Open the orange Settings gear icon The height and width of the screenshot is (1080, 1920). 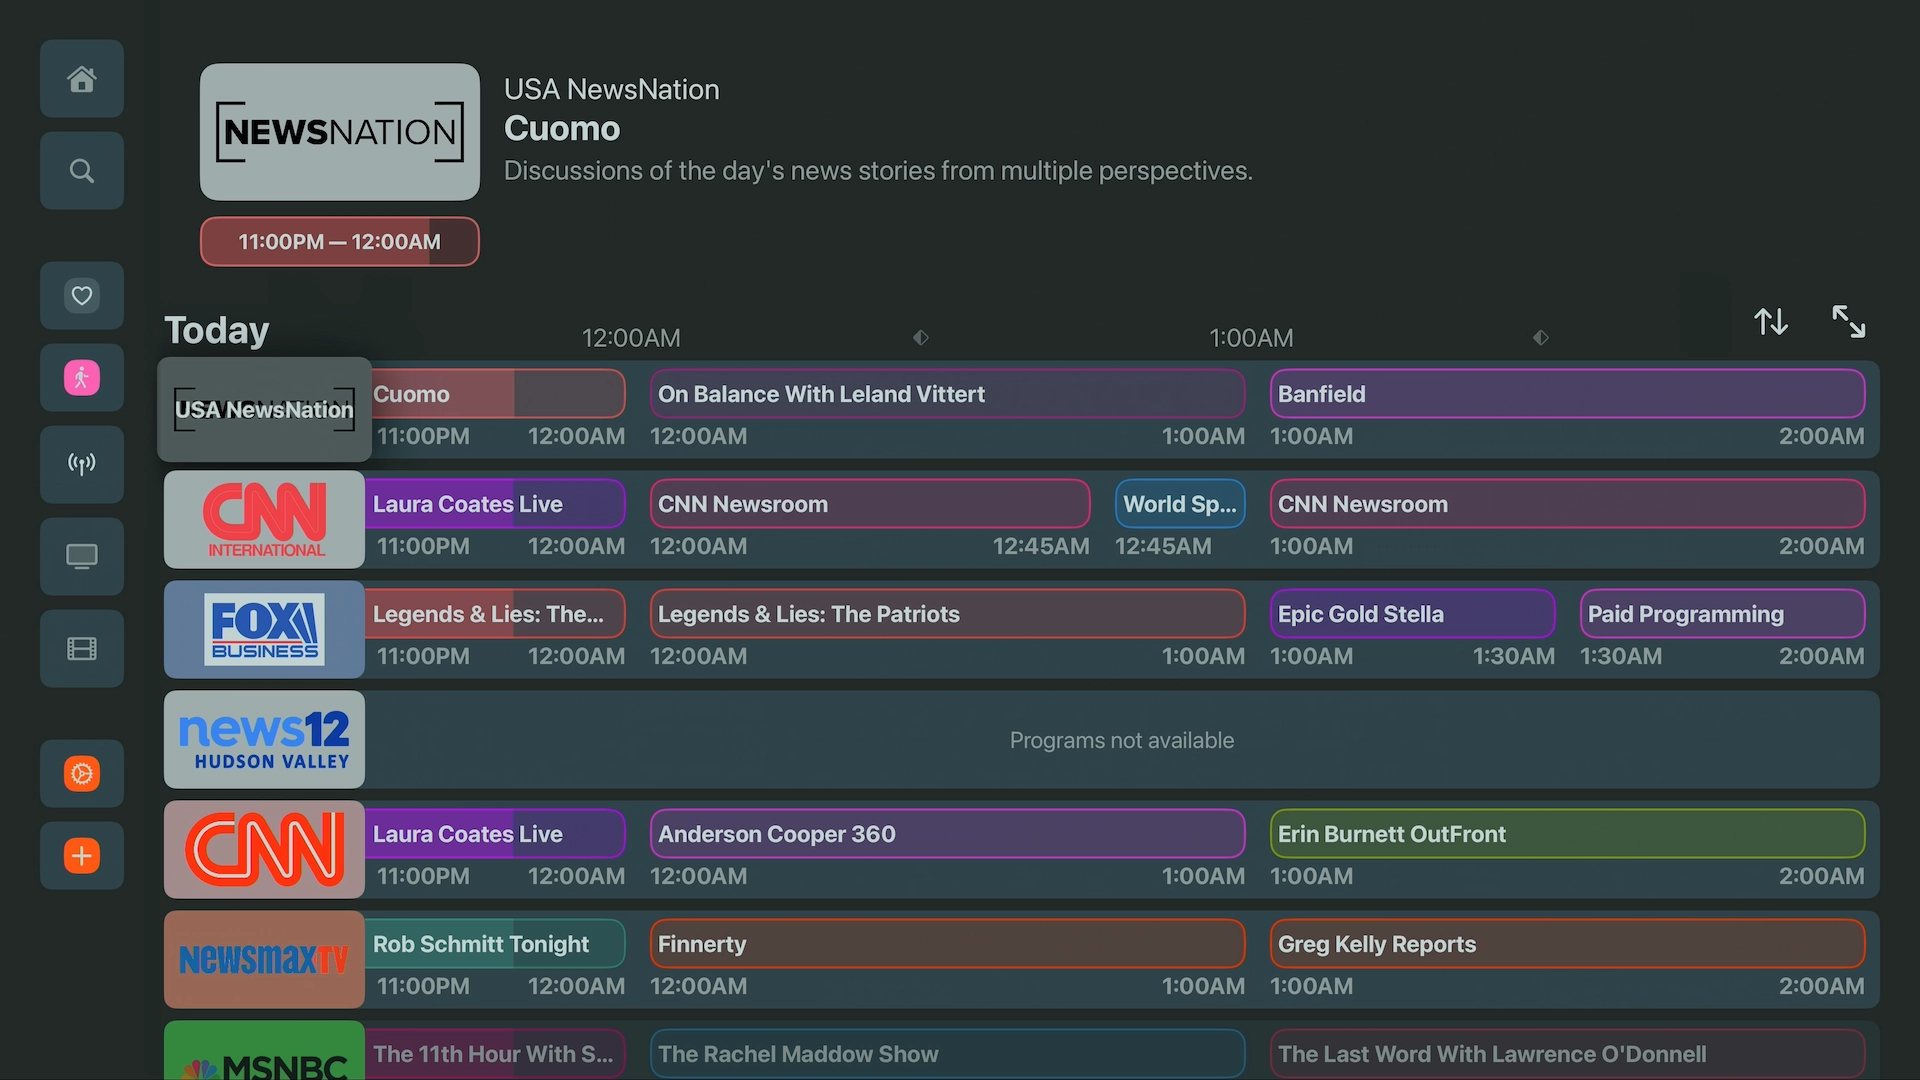[x=82, y=774]
